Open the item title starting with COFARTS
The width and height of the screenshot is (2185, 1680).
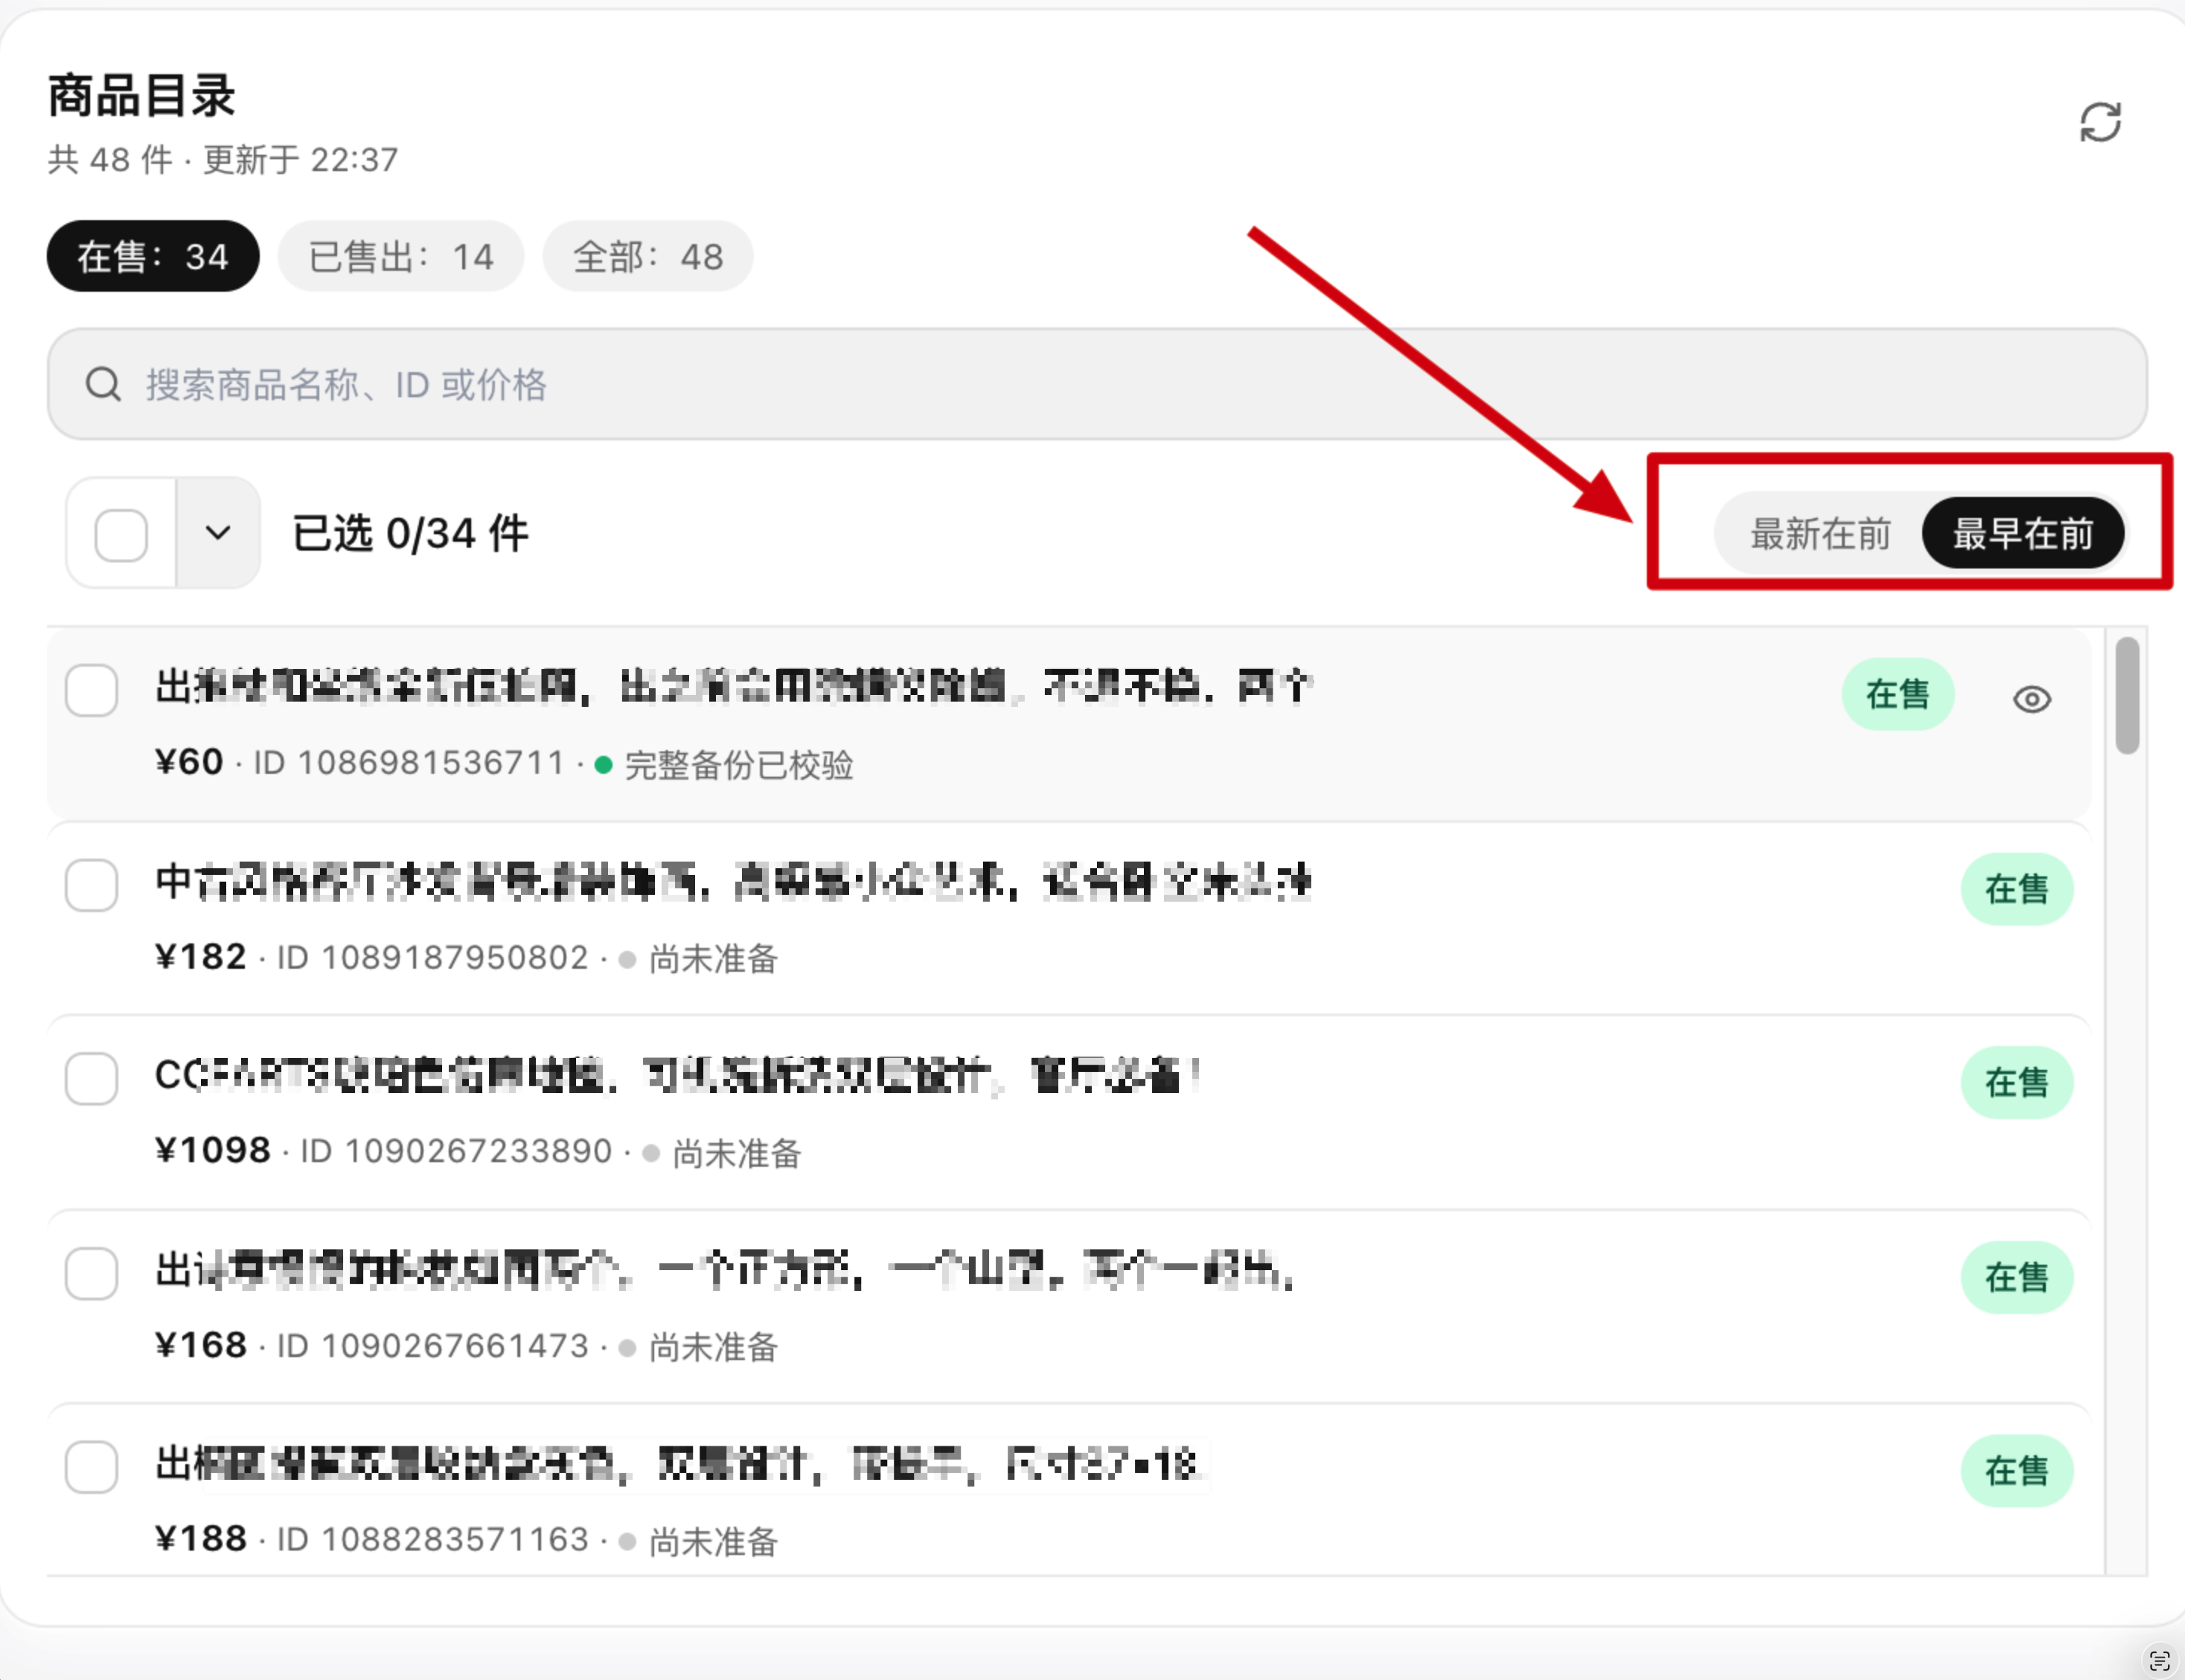(677, 1077)
